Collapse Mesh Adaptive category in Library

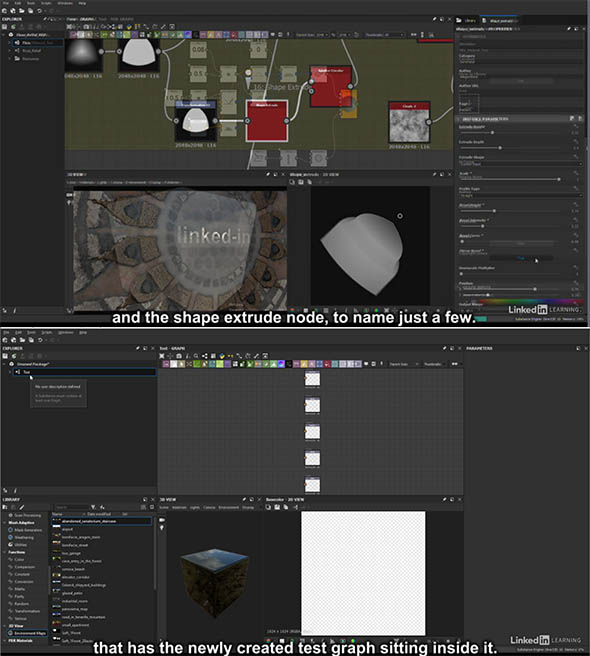4,523
